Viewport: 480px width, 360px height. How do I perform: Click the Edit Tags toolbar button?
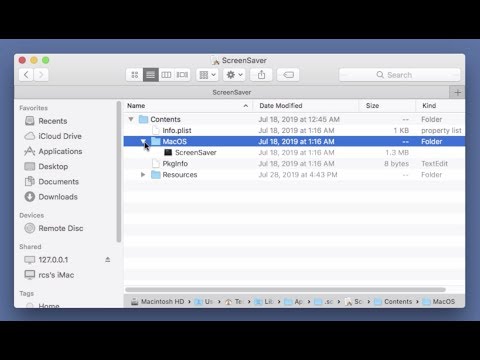pos(288,75)
